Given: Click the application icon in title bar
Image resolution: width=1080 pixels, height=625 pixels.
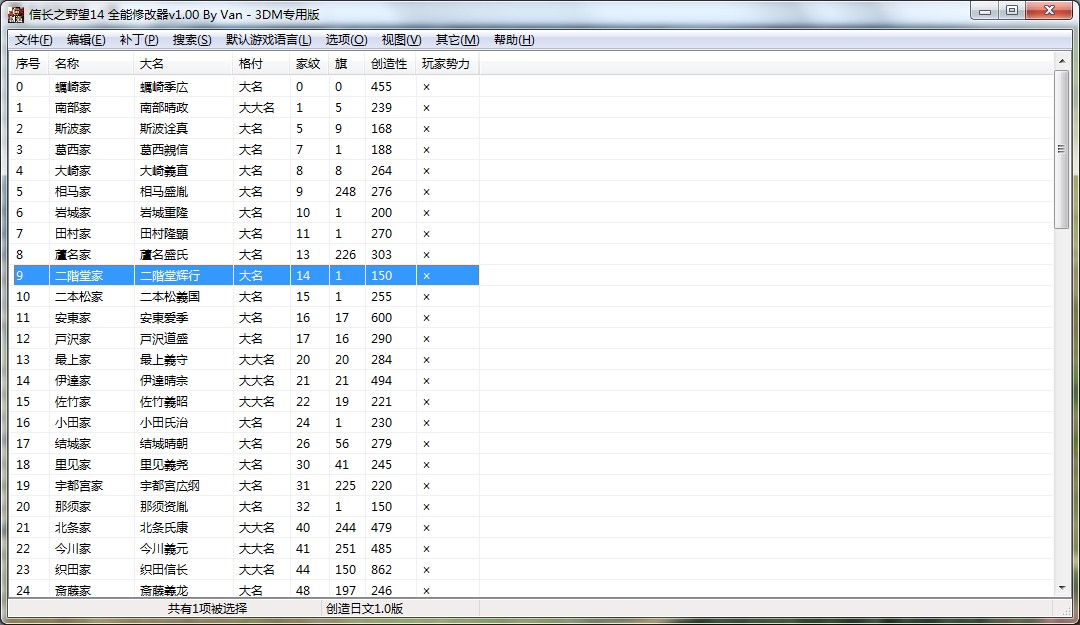Looking at the screenshot, I should tap(16, 14).
